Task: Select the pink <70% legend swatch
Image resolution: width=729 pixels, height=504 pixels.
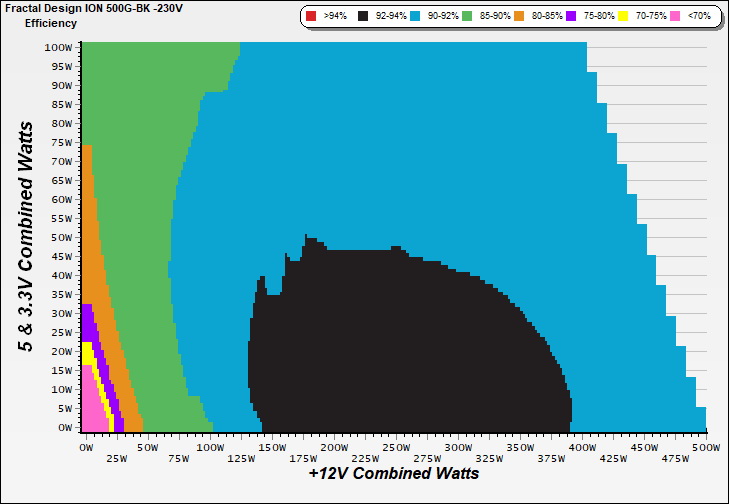Action: pyautogui.click(x=676, y=17)
